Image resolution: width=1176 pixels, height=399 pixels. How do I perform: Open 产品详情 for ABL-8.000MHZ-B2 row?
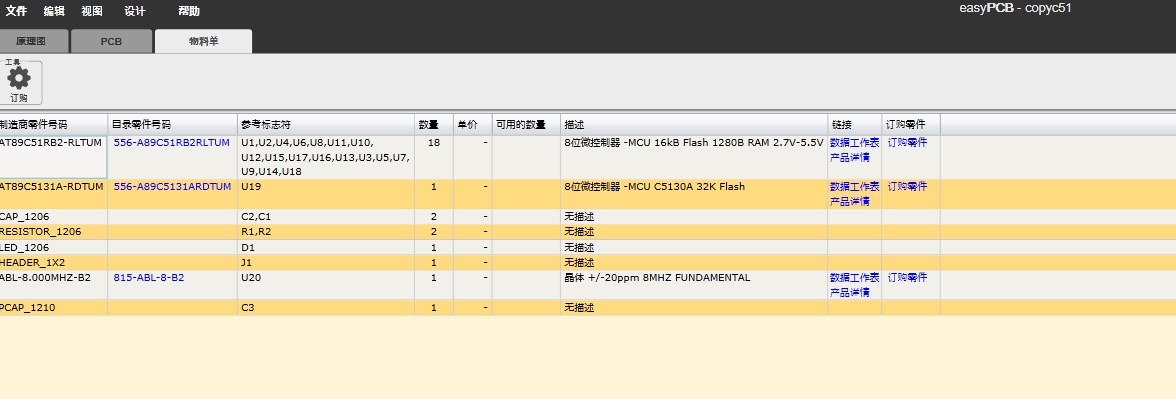coord(850,292)
